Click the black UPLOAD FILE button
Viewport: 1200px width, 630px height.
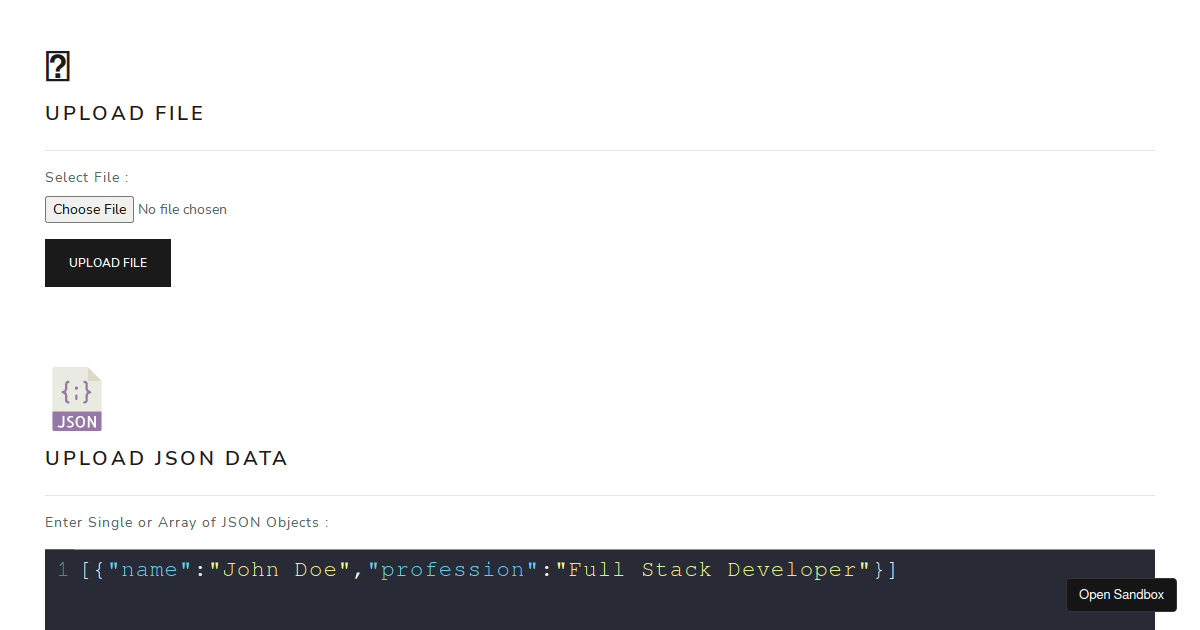108,263
